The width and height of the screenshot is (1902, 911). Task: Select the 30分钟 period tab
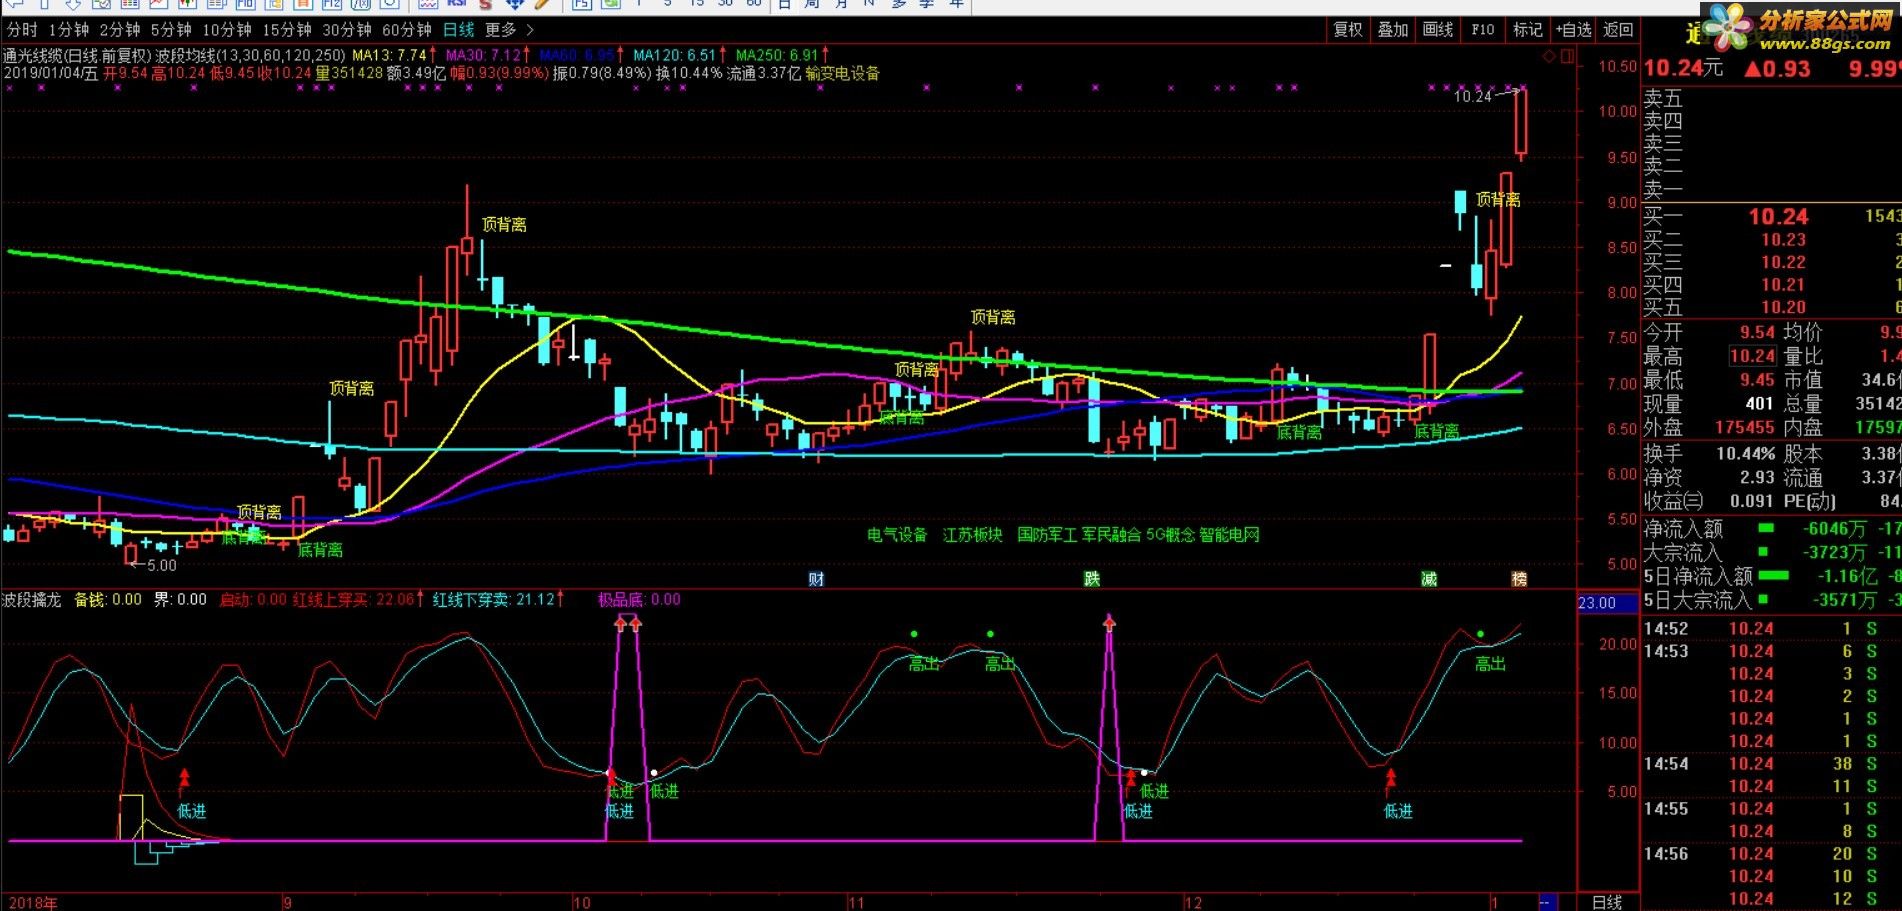347,30
